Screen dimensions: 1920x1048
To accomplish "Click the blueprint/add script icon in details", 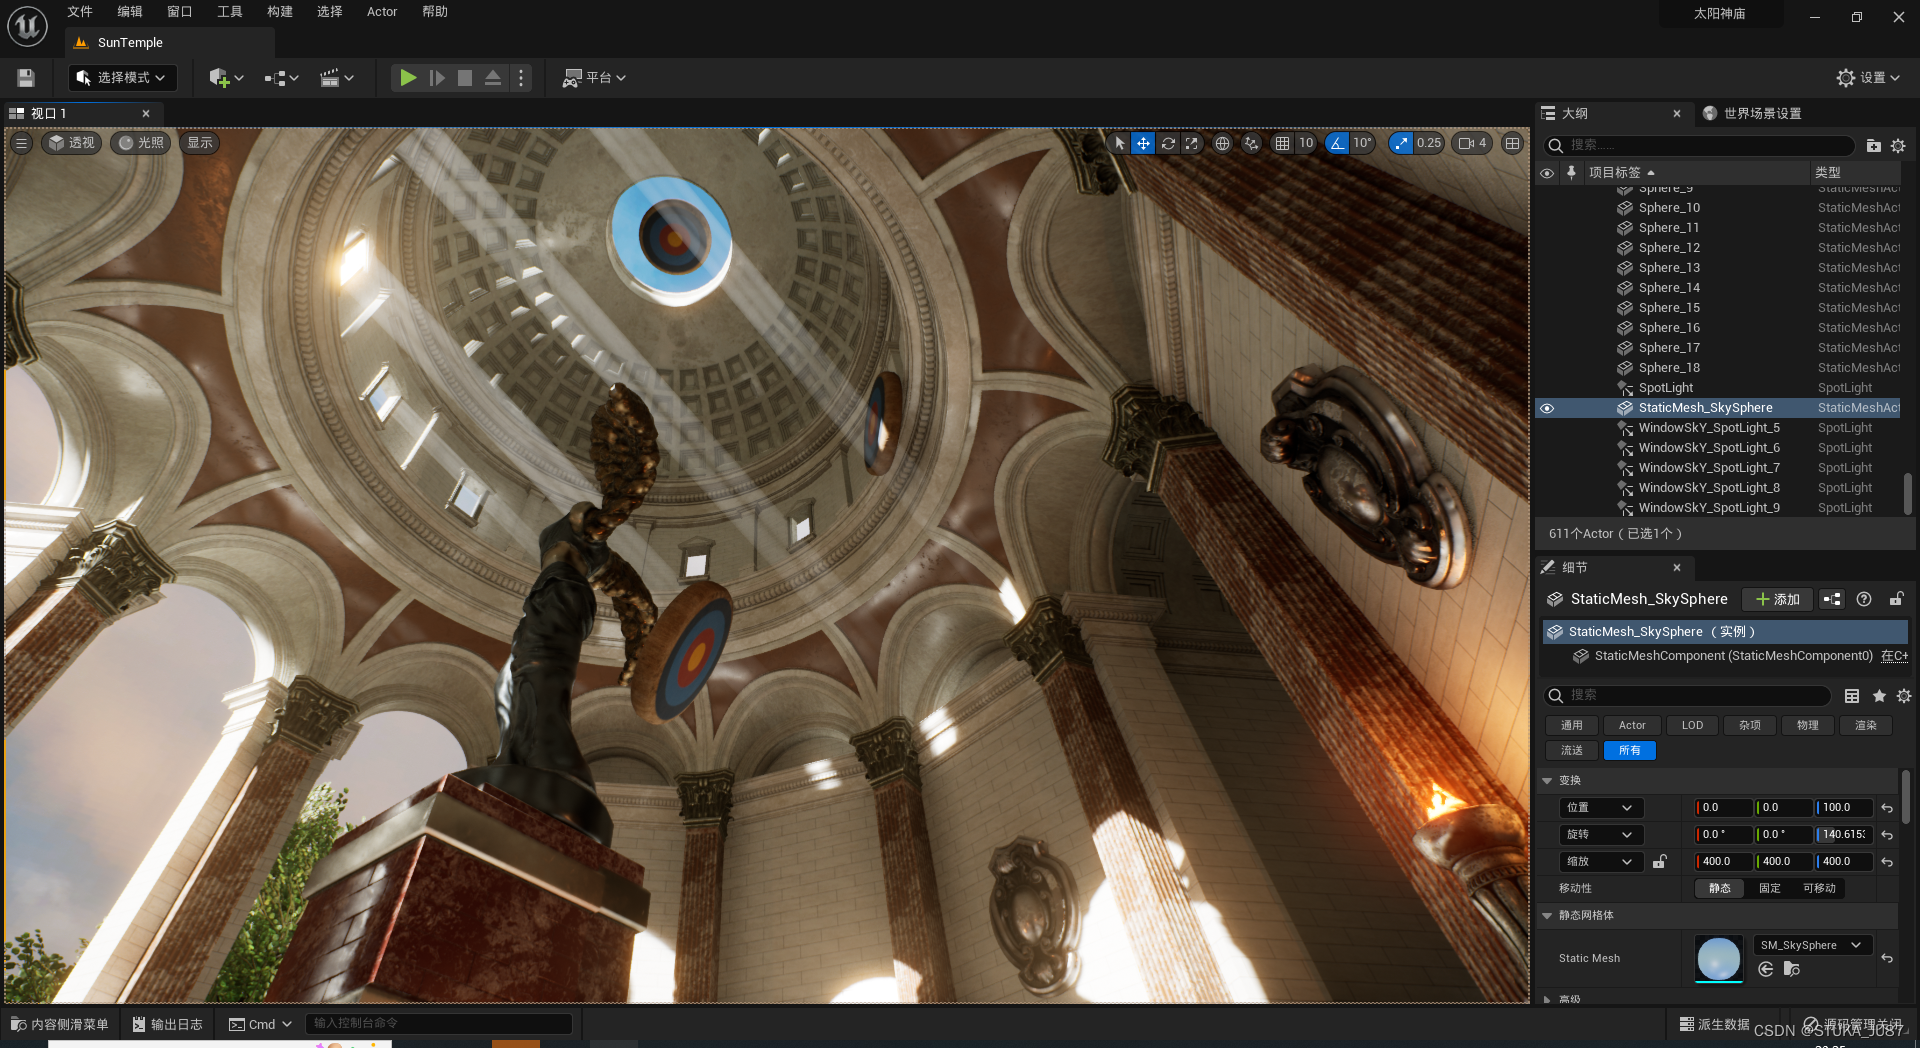I will coord(1832,599).
